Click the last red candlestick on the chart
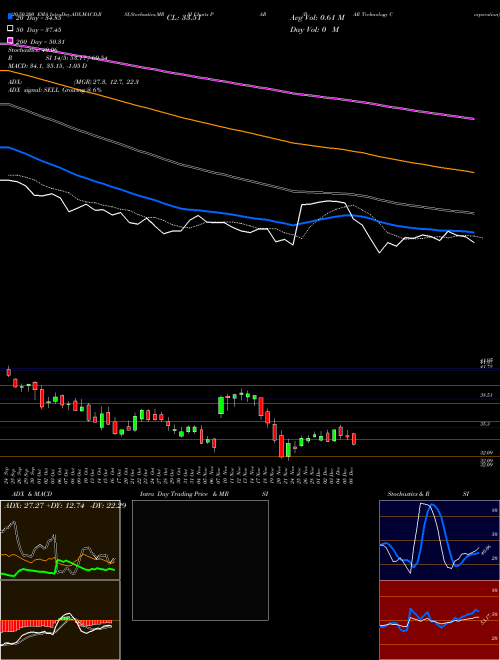This screenshot has width=500, height=660. (x=354, y=439)
